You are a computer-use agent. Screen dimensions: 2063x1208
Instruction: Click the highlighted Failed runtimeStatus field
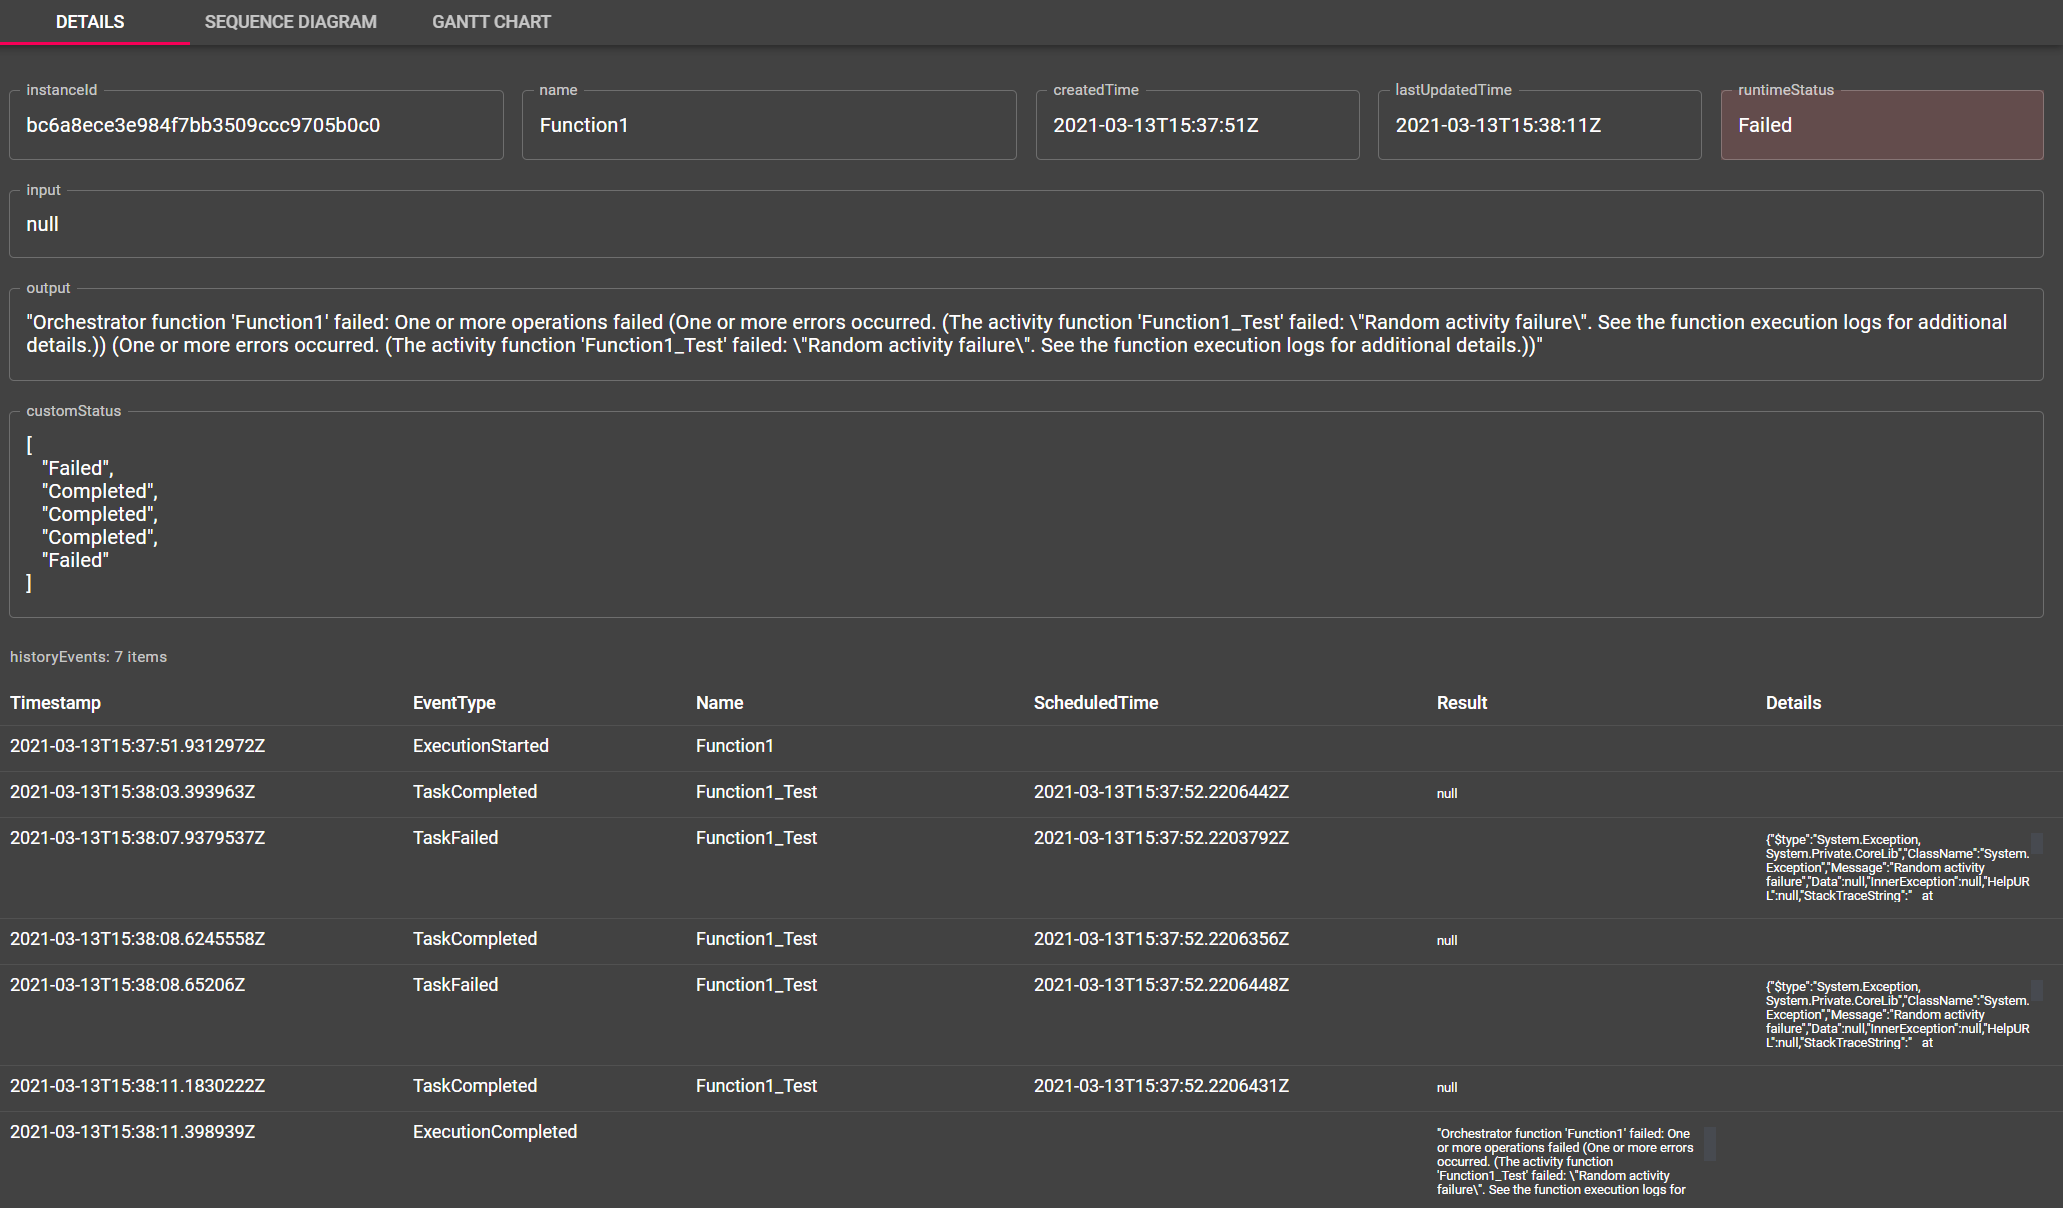(1881, 124)
